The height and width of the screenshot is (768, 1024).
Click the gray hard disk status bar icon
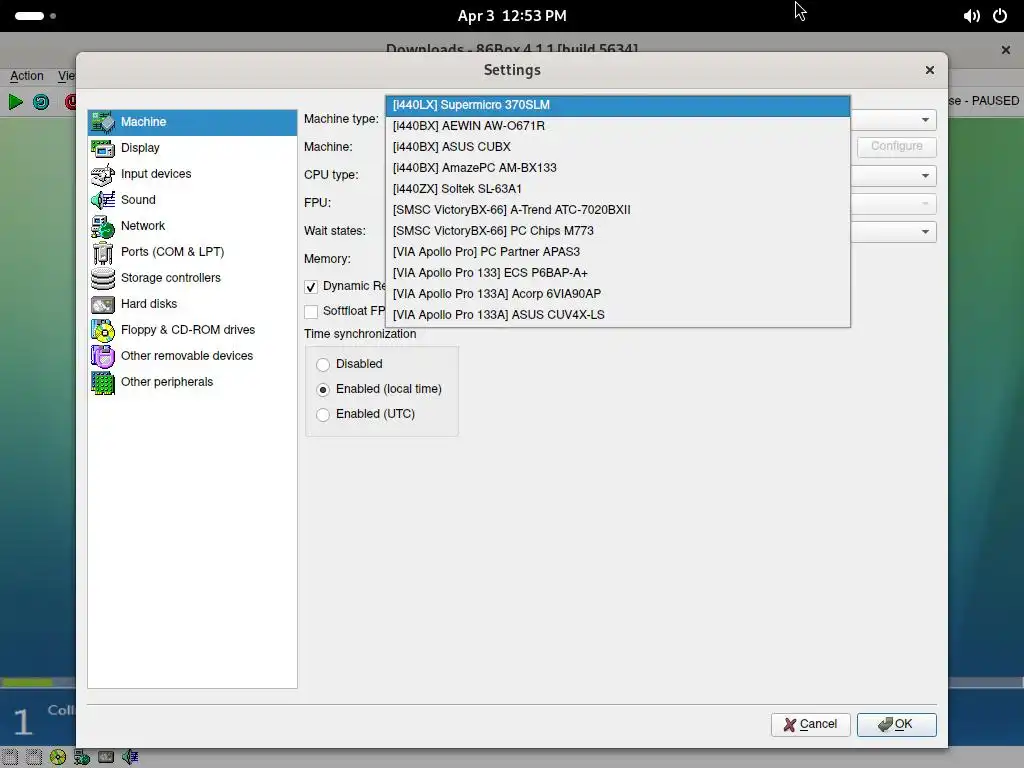[106, 757]
